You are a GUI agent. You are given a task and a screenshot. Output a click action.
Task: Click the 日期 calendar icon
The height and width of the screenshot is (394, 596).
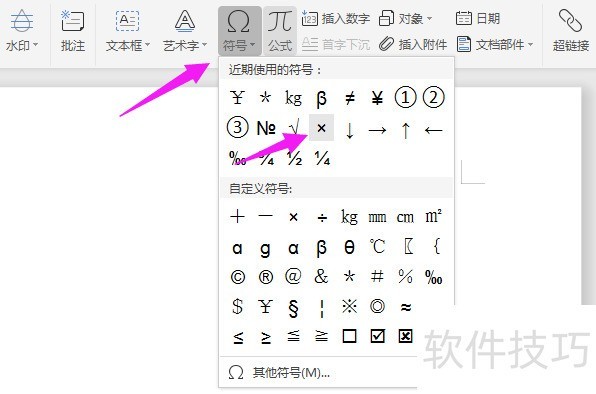point(464,18)
